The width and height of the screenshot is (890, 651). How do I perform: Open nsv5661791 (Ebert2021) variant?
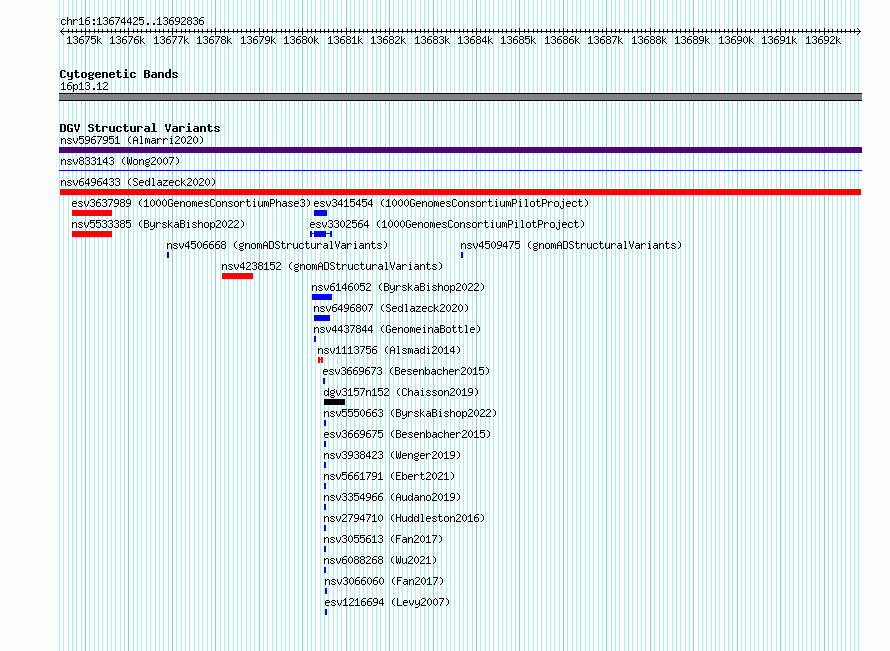(x=389, y=476)
